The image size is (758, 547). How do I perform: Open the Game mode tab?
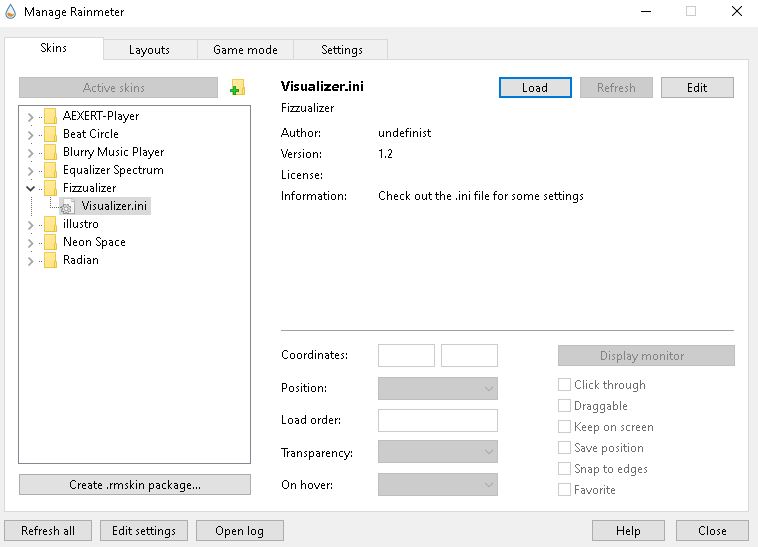click(245, 50)
